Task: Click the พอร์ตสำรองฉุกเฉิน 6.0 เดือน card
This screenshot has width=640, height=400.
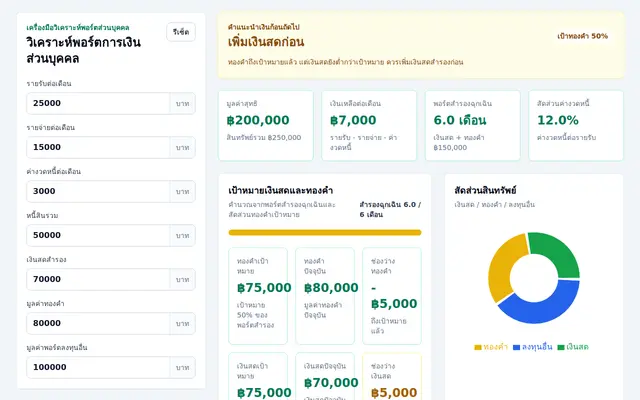Action: click(473, 126)
